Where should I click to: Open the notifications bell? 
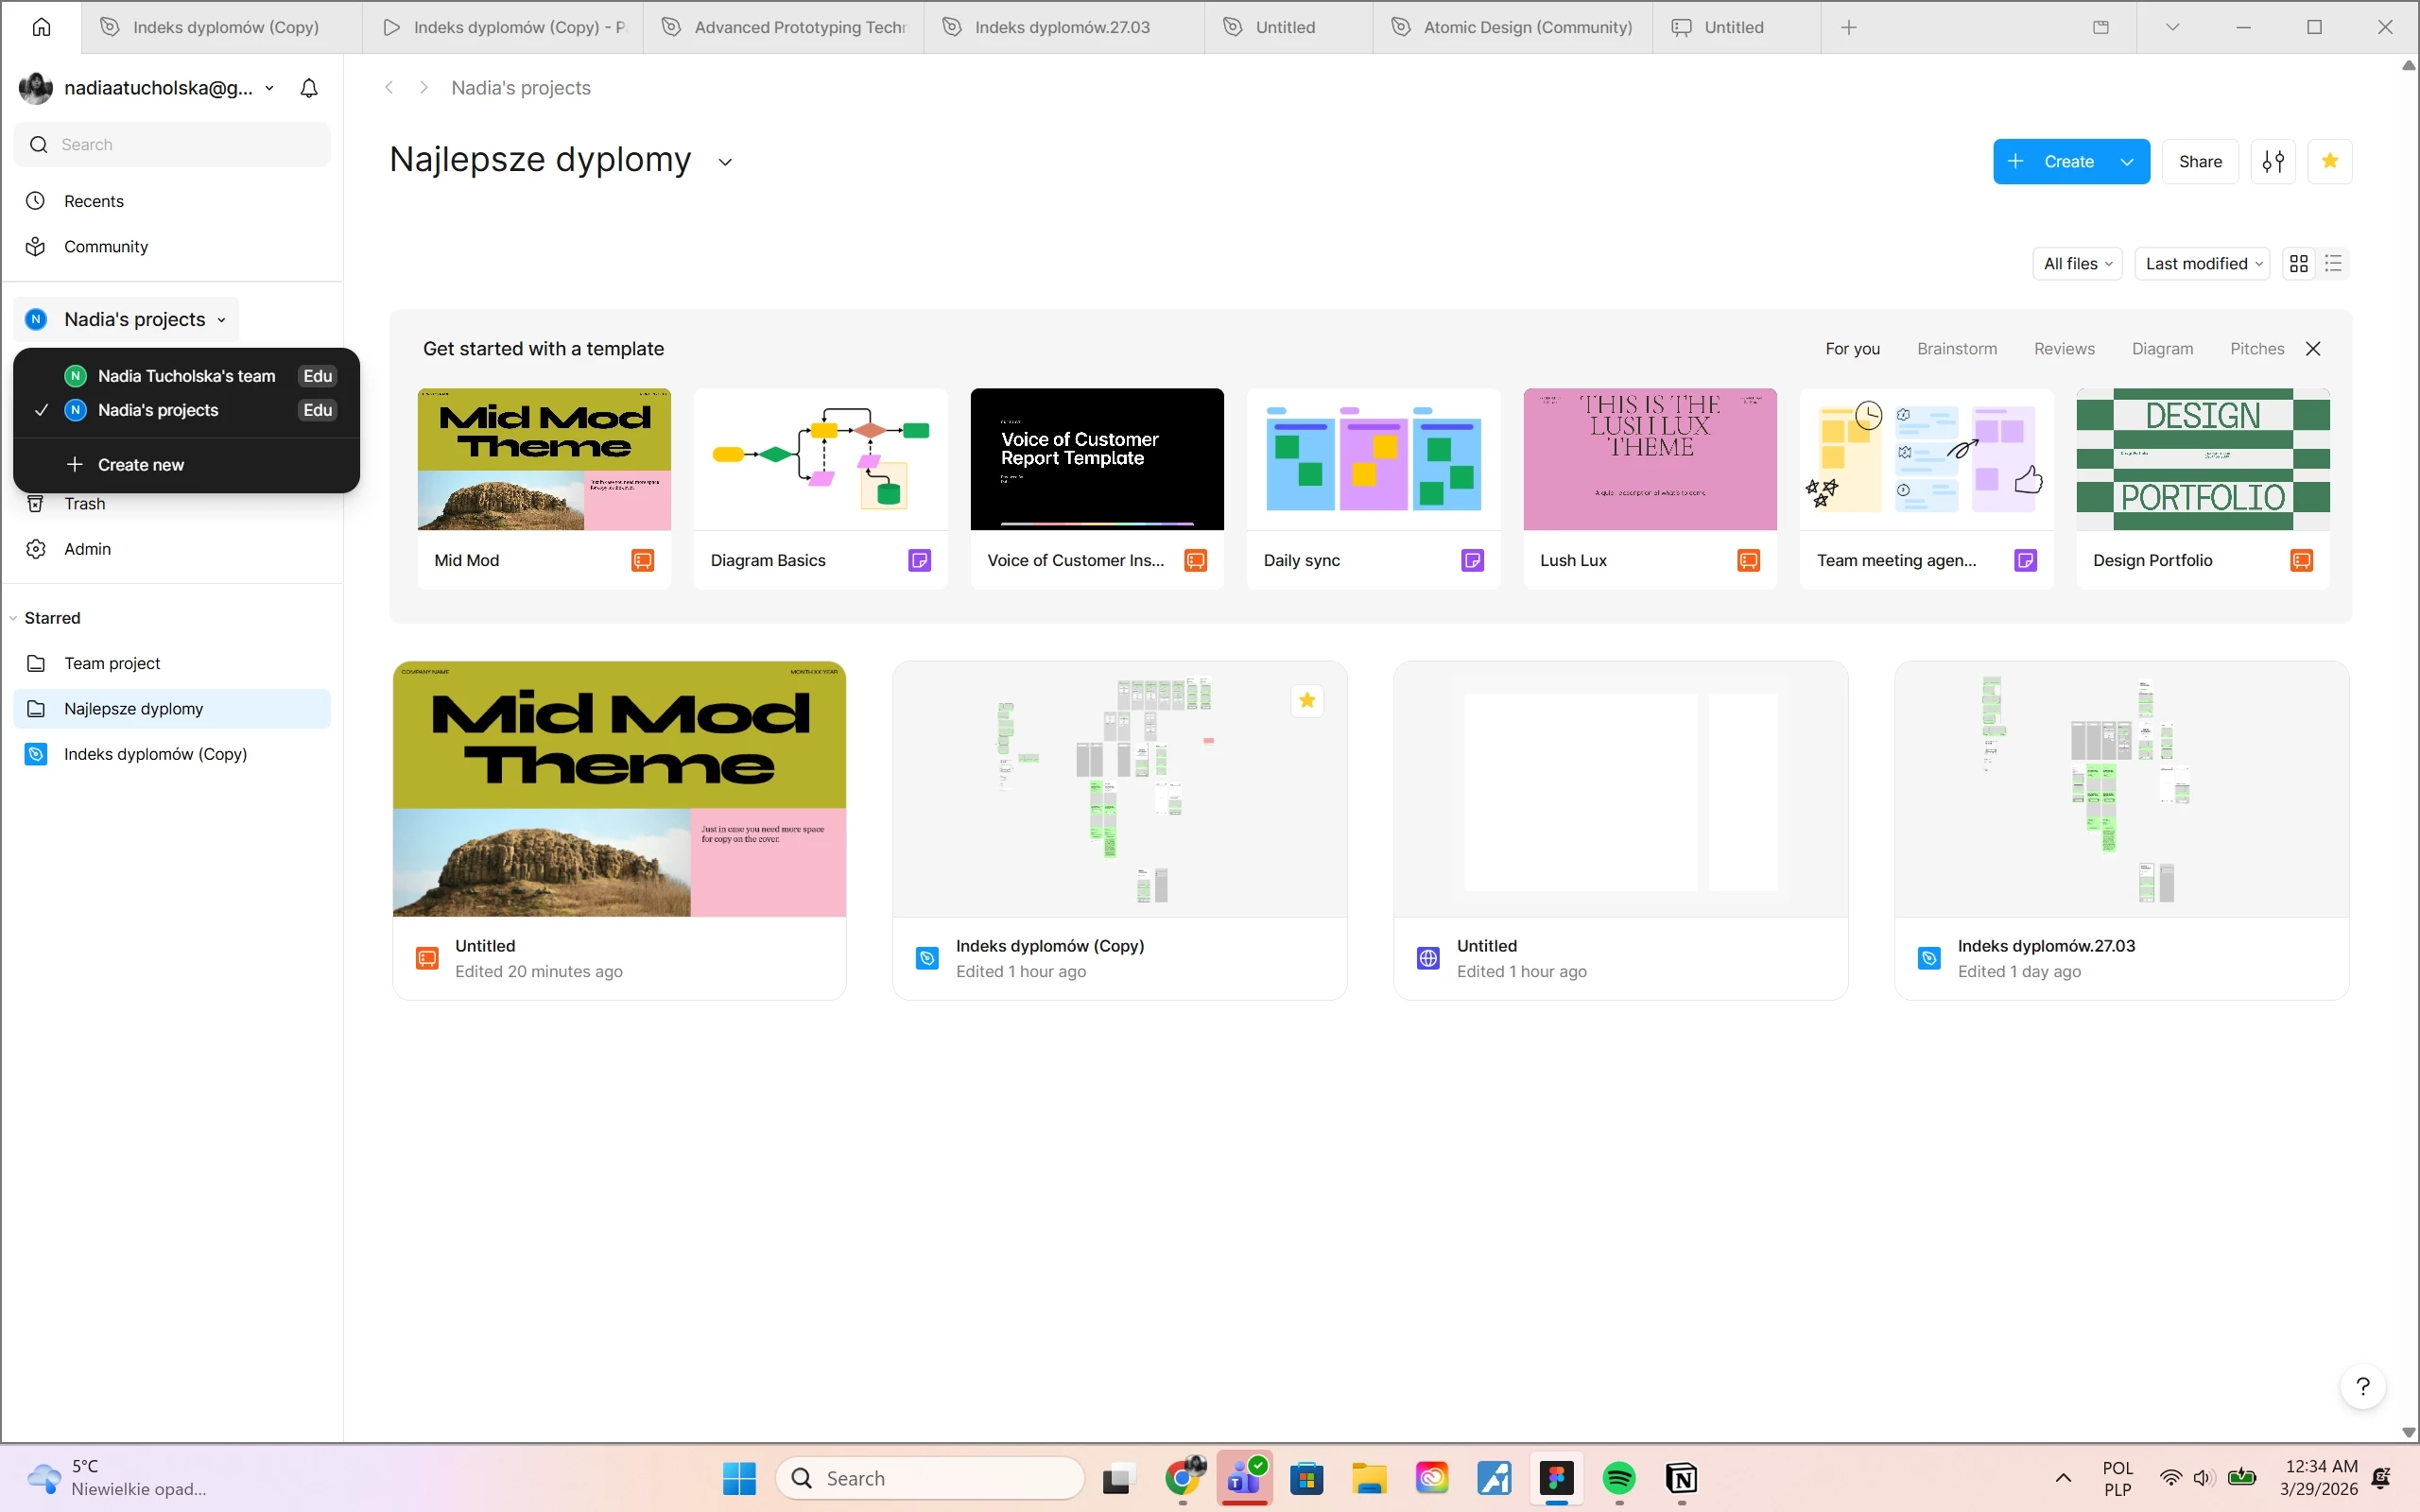click(x=309, y=88)
